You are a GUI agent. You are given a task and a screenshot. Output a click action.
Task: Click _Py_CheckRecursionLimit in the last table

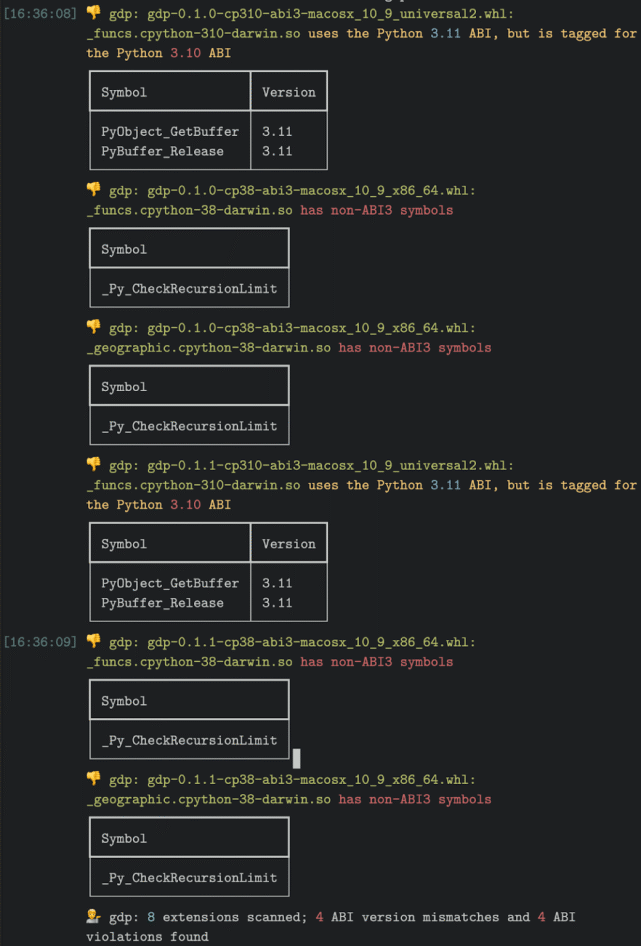click(190, 878)
